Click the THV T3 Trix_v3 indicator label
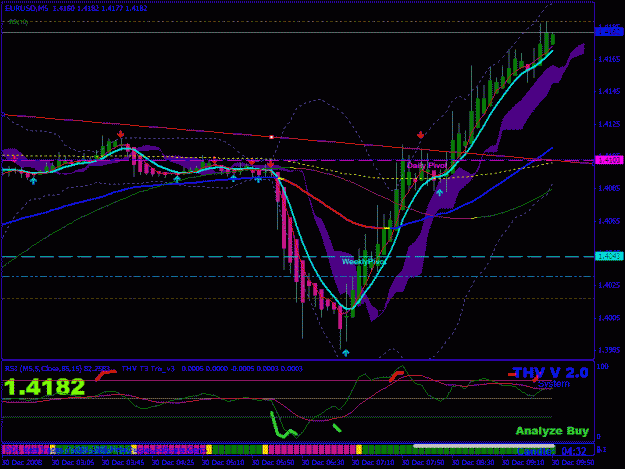 (x=148, y=369)
